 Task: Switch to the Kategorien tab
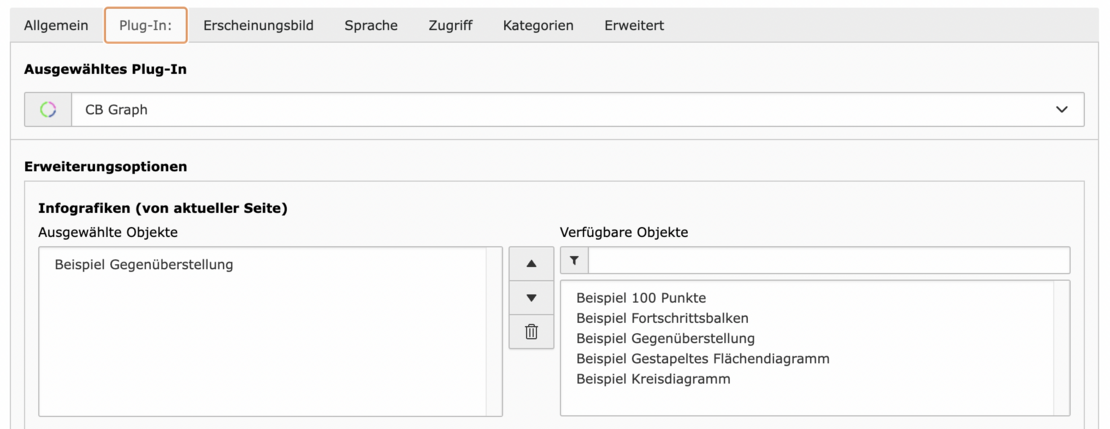(x=538, y=25)
